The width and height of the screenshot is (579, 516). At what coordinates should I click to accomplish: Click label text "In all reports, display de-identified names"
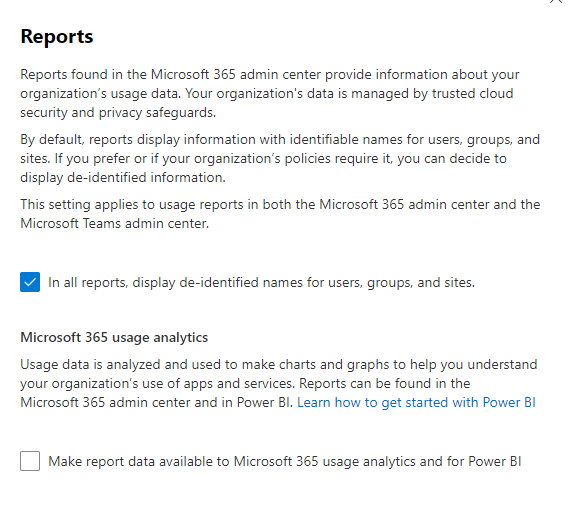coord(176,283)
